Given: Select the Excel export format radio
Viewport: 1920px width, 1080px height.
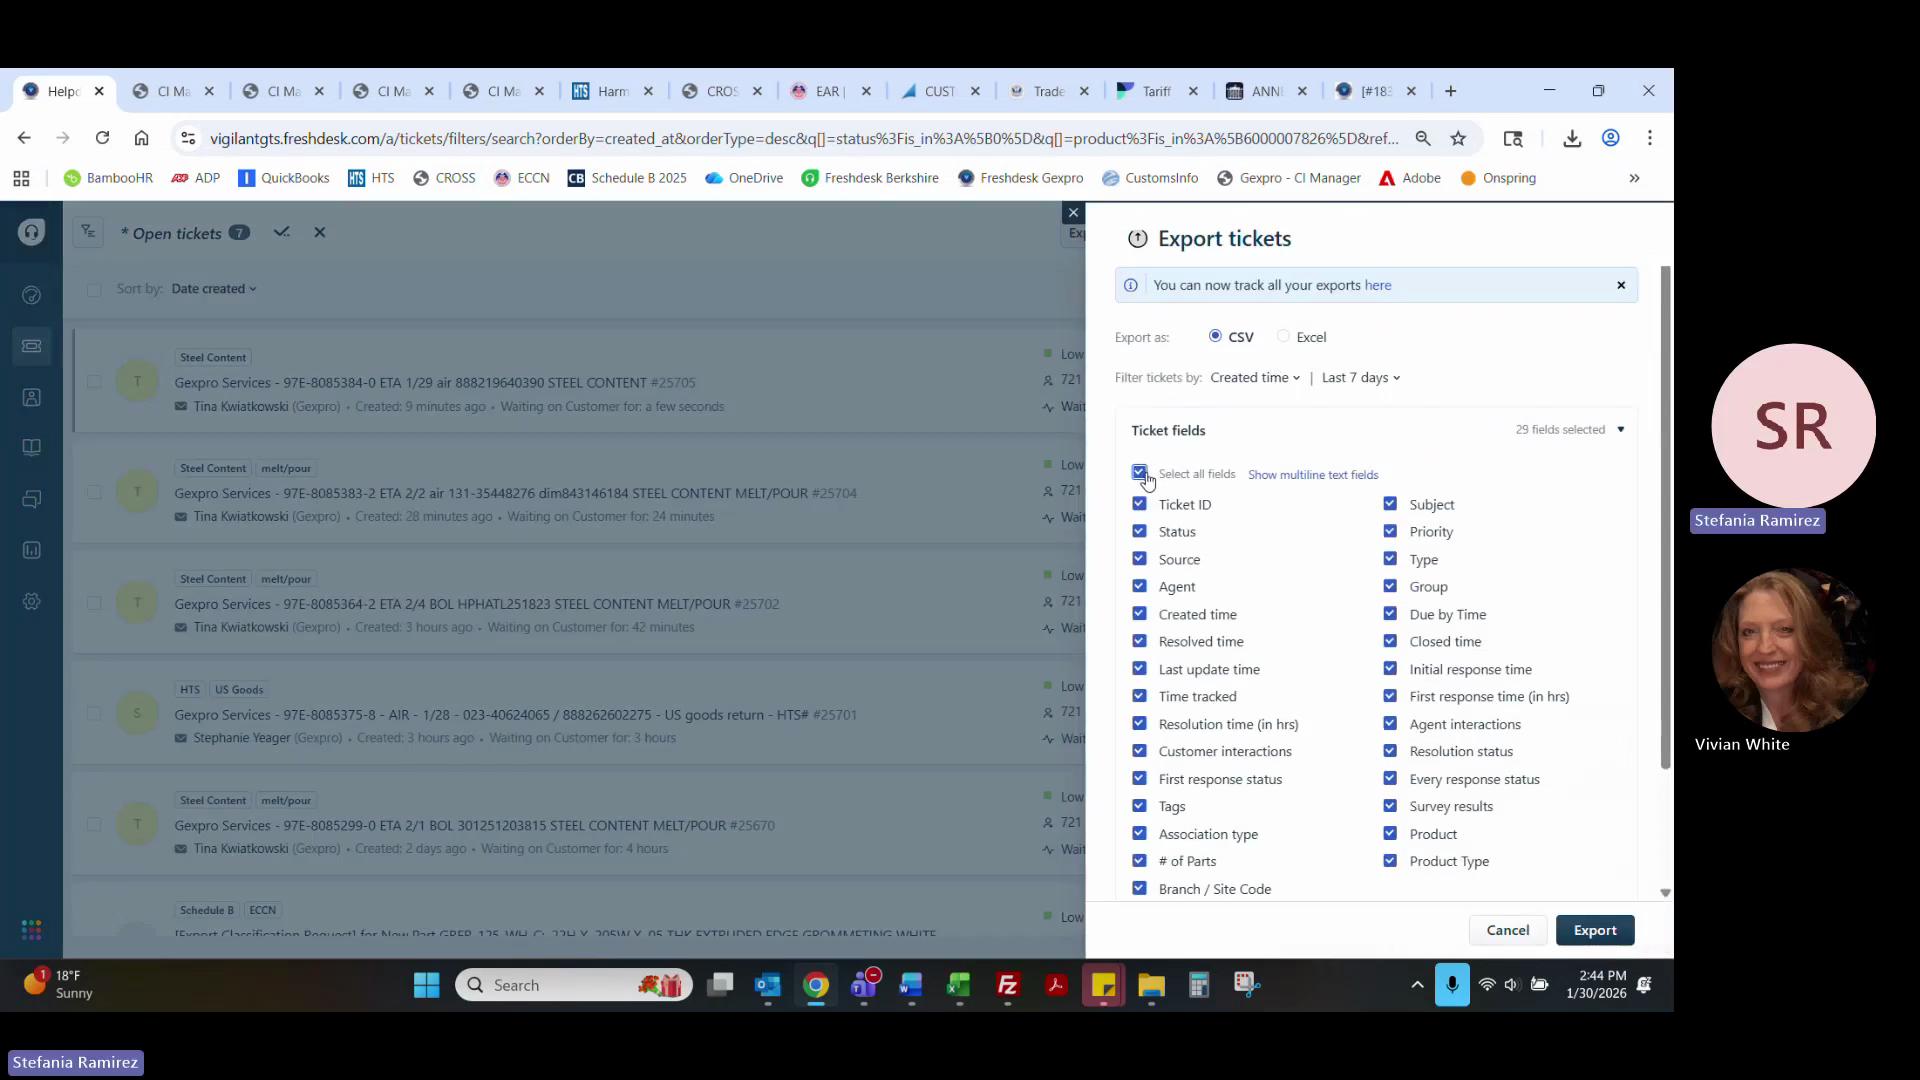Looking at the screenshot, I should tap(1284, 337).
